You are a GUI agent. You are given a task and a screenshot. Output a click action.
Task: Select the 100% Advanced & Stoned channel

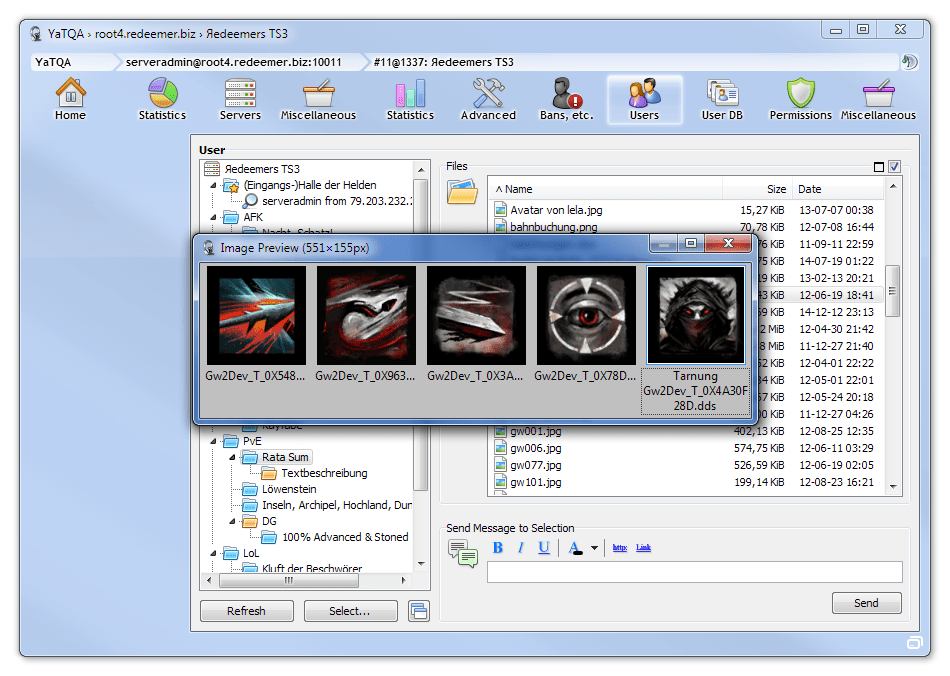click(345, 537)
